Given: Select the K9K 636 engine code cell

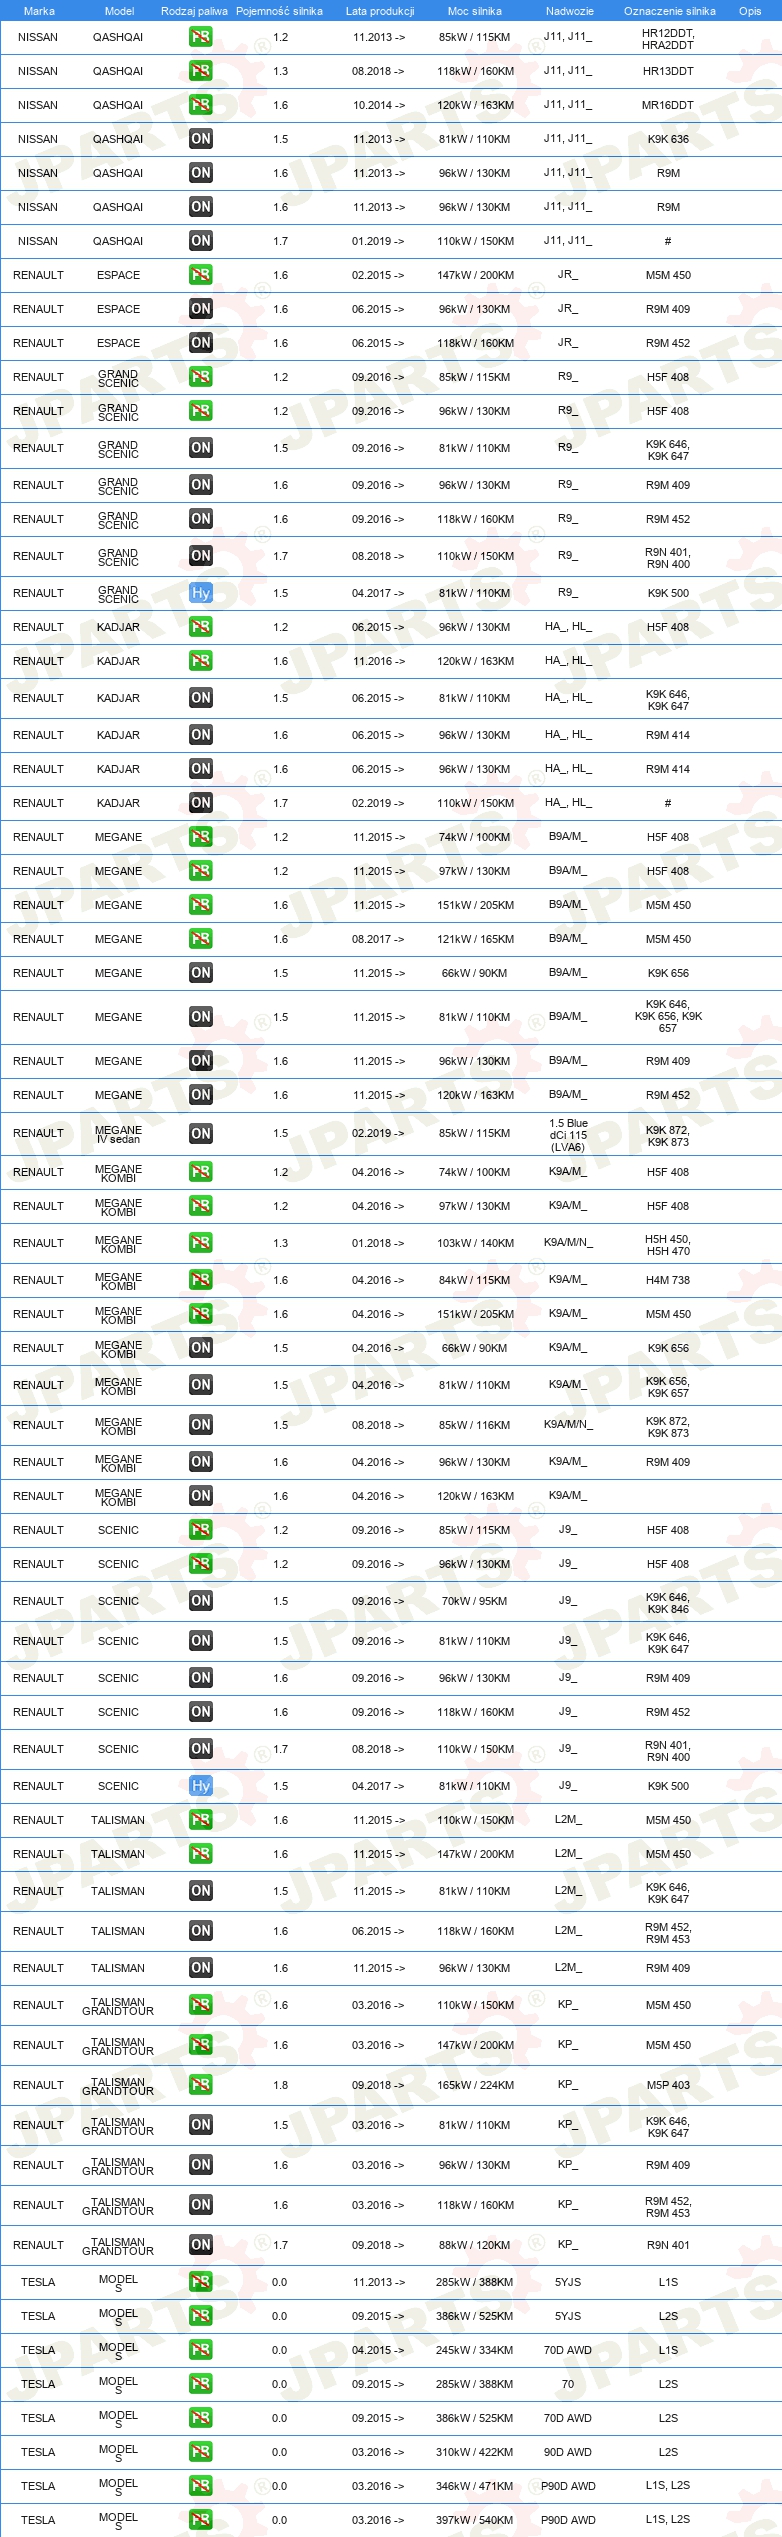Looking at the screenshot, I should click(668, 139).
